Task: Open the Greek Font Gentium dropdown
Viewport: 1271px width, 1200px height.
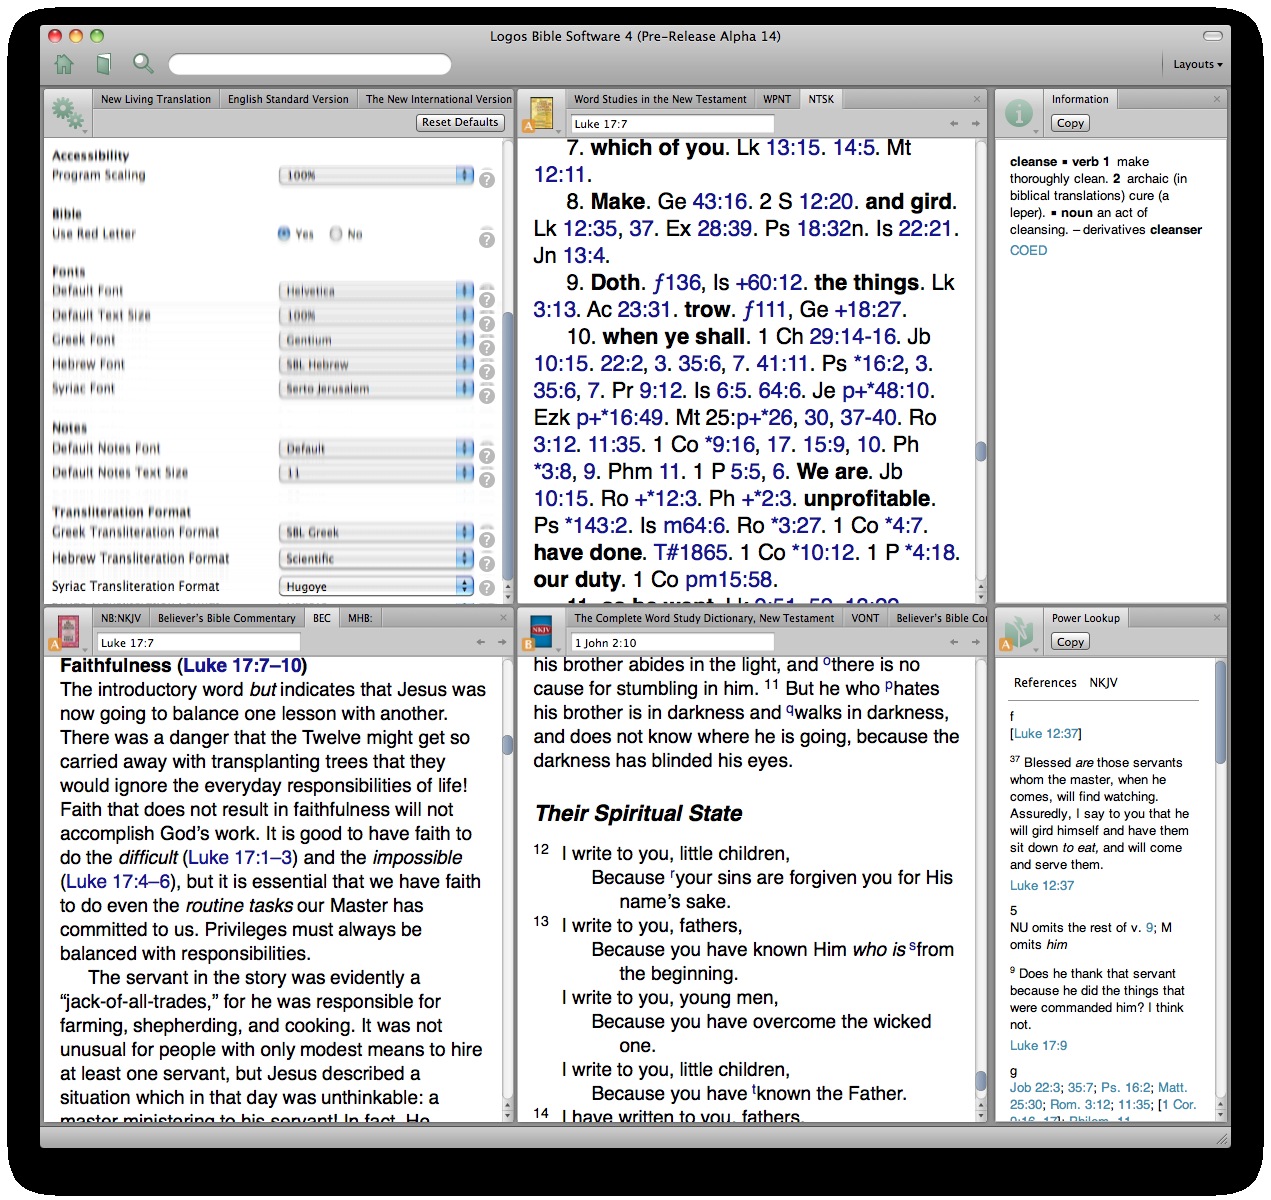Action: pyautogui.click(x=376, y=340)
